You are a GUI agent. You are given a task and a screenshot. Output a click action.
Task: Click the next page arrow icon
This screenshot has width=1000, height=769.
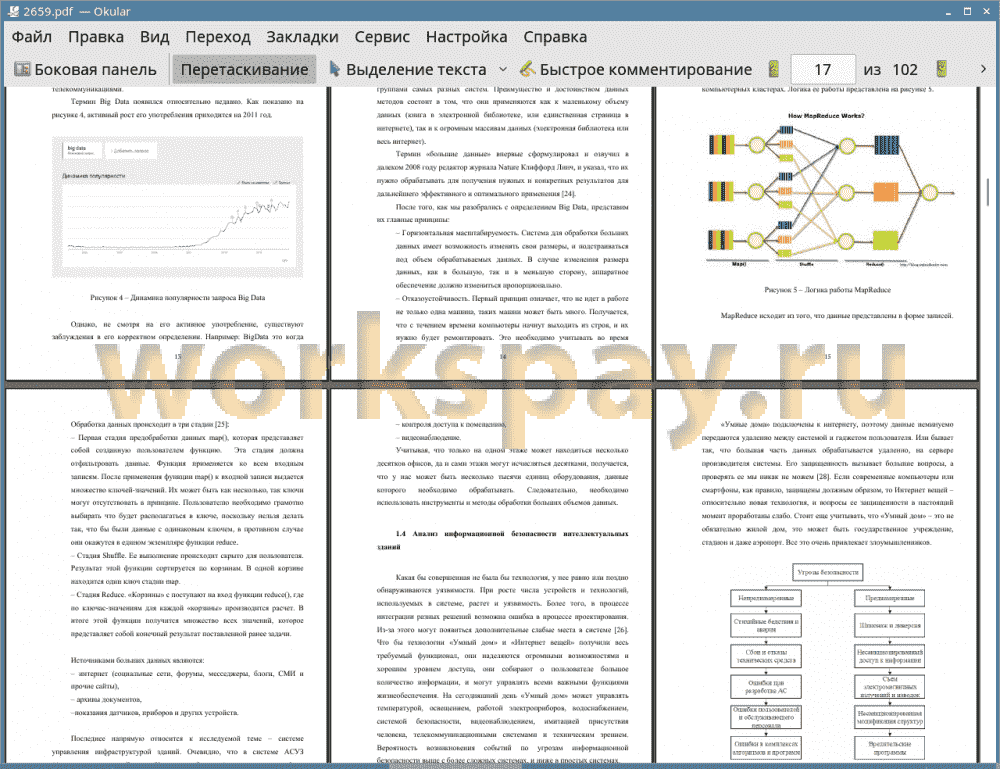[x=941, y=69]
